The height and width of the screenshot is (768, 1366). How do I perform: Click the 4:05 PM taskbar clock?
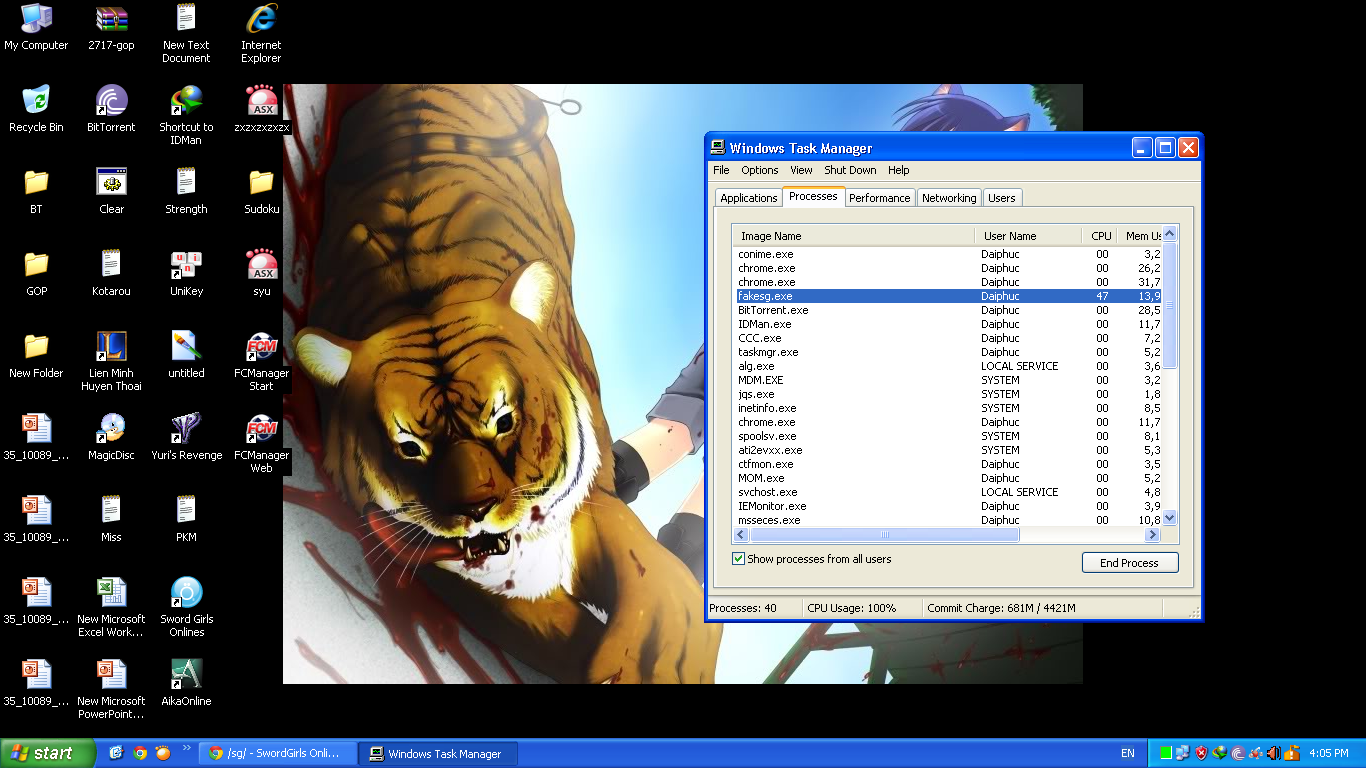pyautogui.click(x=1328, y=753)
